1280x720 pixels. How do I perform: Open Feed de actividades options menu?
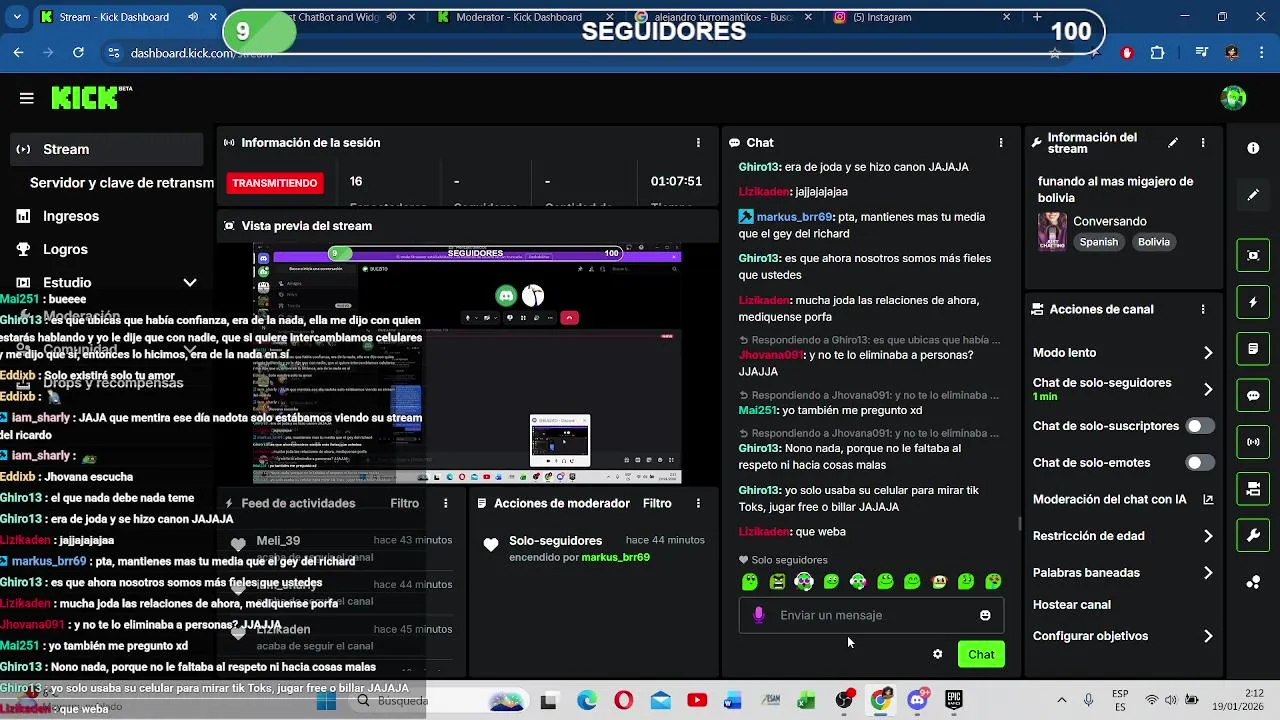(446, 503)
